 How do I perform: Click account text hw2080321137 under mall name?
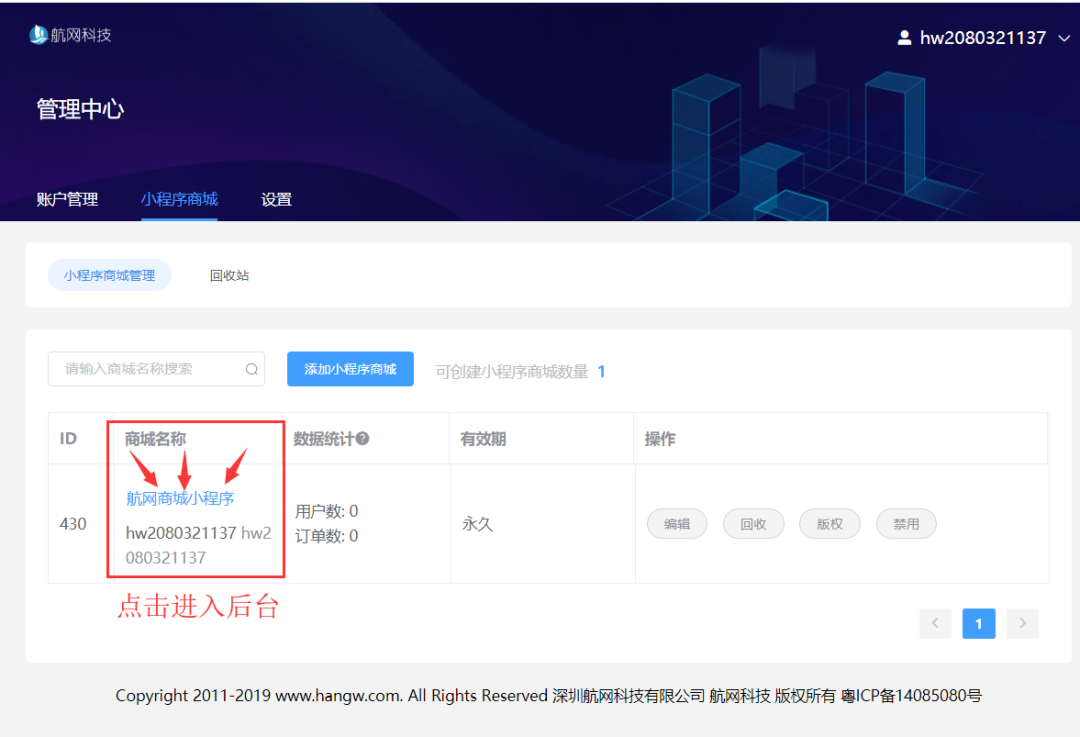click(x=181, y=533)
